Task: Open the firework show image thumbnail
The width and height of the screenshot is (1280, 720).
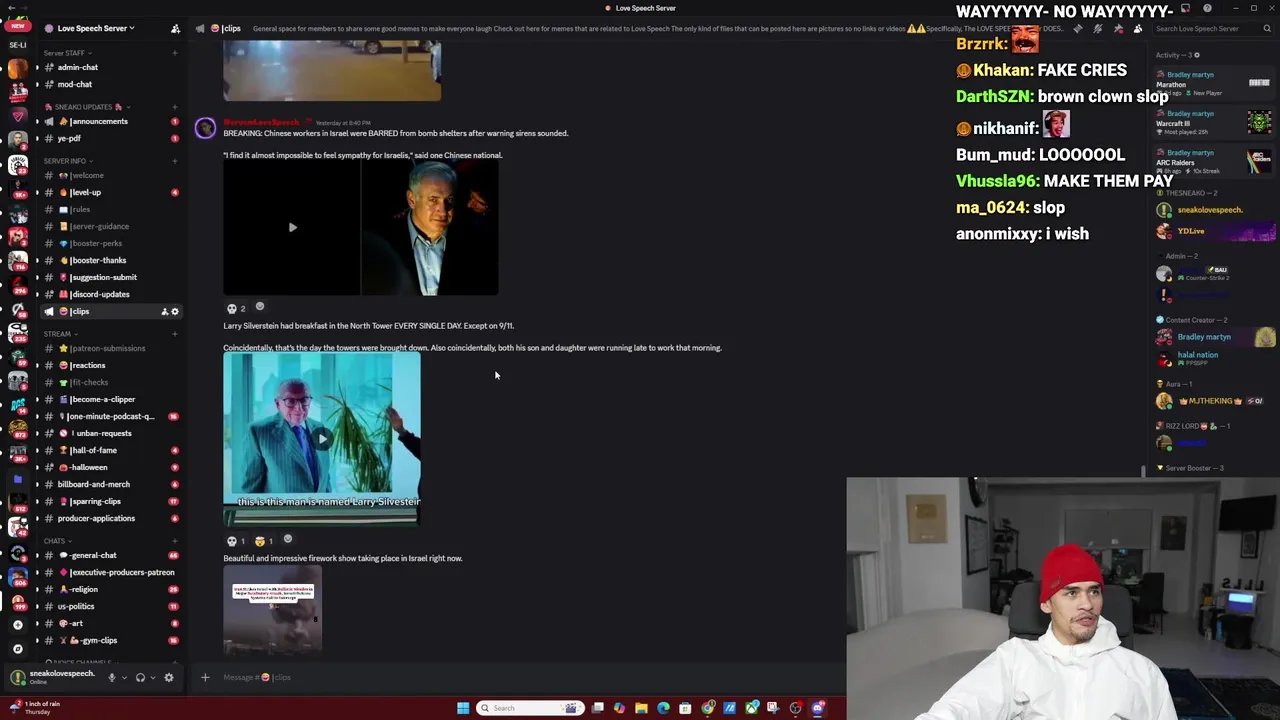Action: point(272,609)
